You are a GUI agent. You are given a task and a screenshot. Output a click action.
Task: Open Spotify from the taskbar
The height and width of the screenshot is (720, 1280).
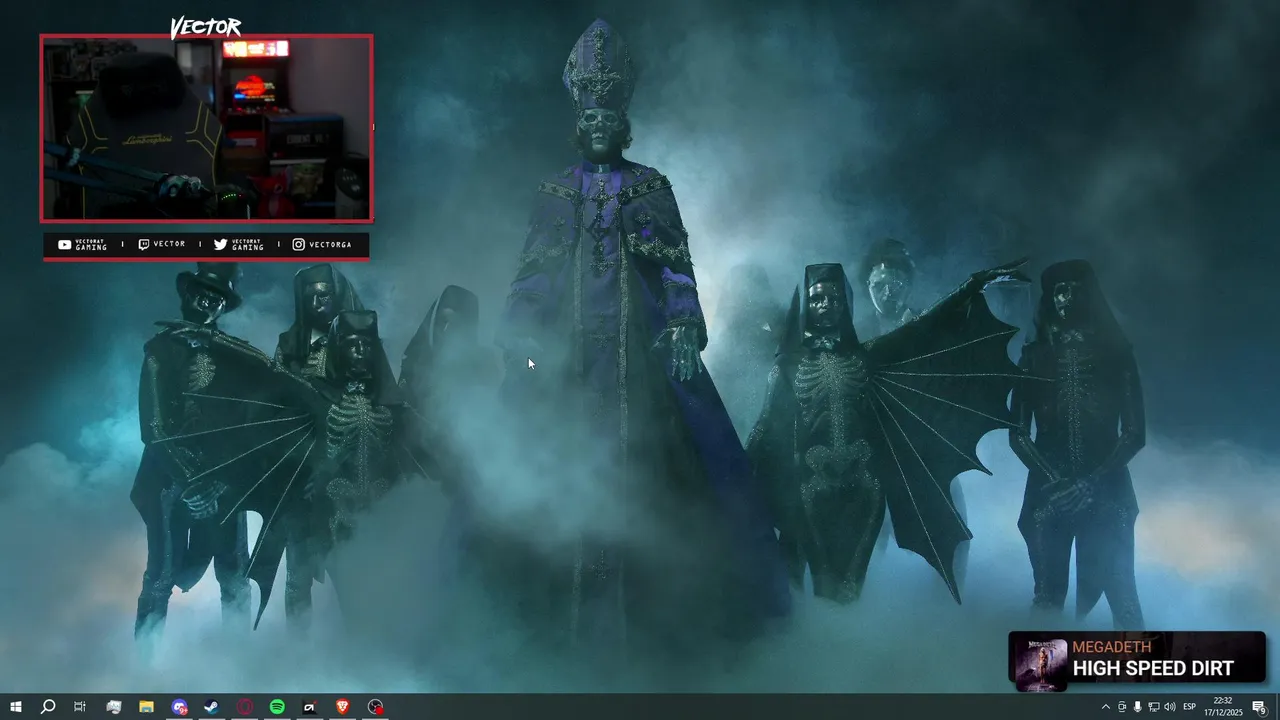277,707
